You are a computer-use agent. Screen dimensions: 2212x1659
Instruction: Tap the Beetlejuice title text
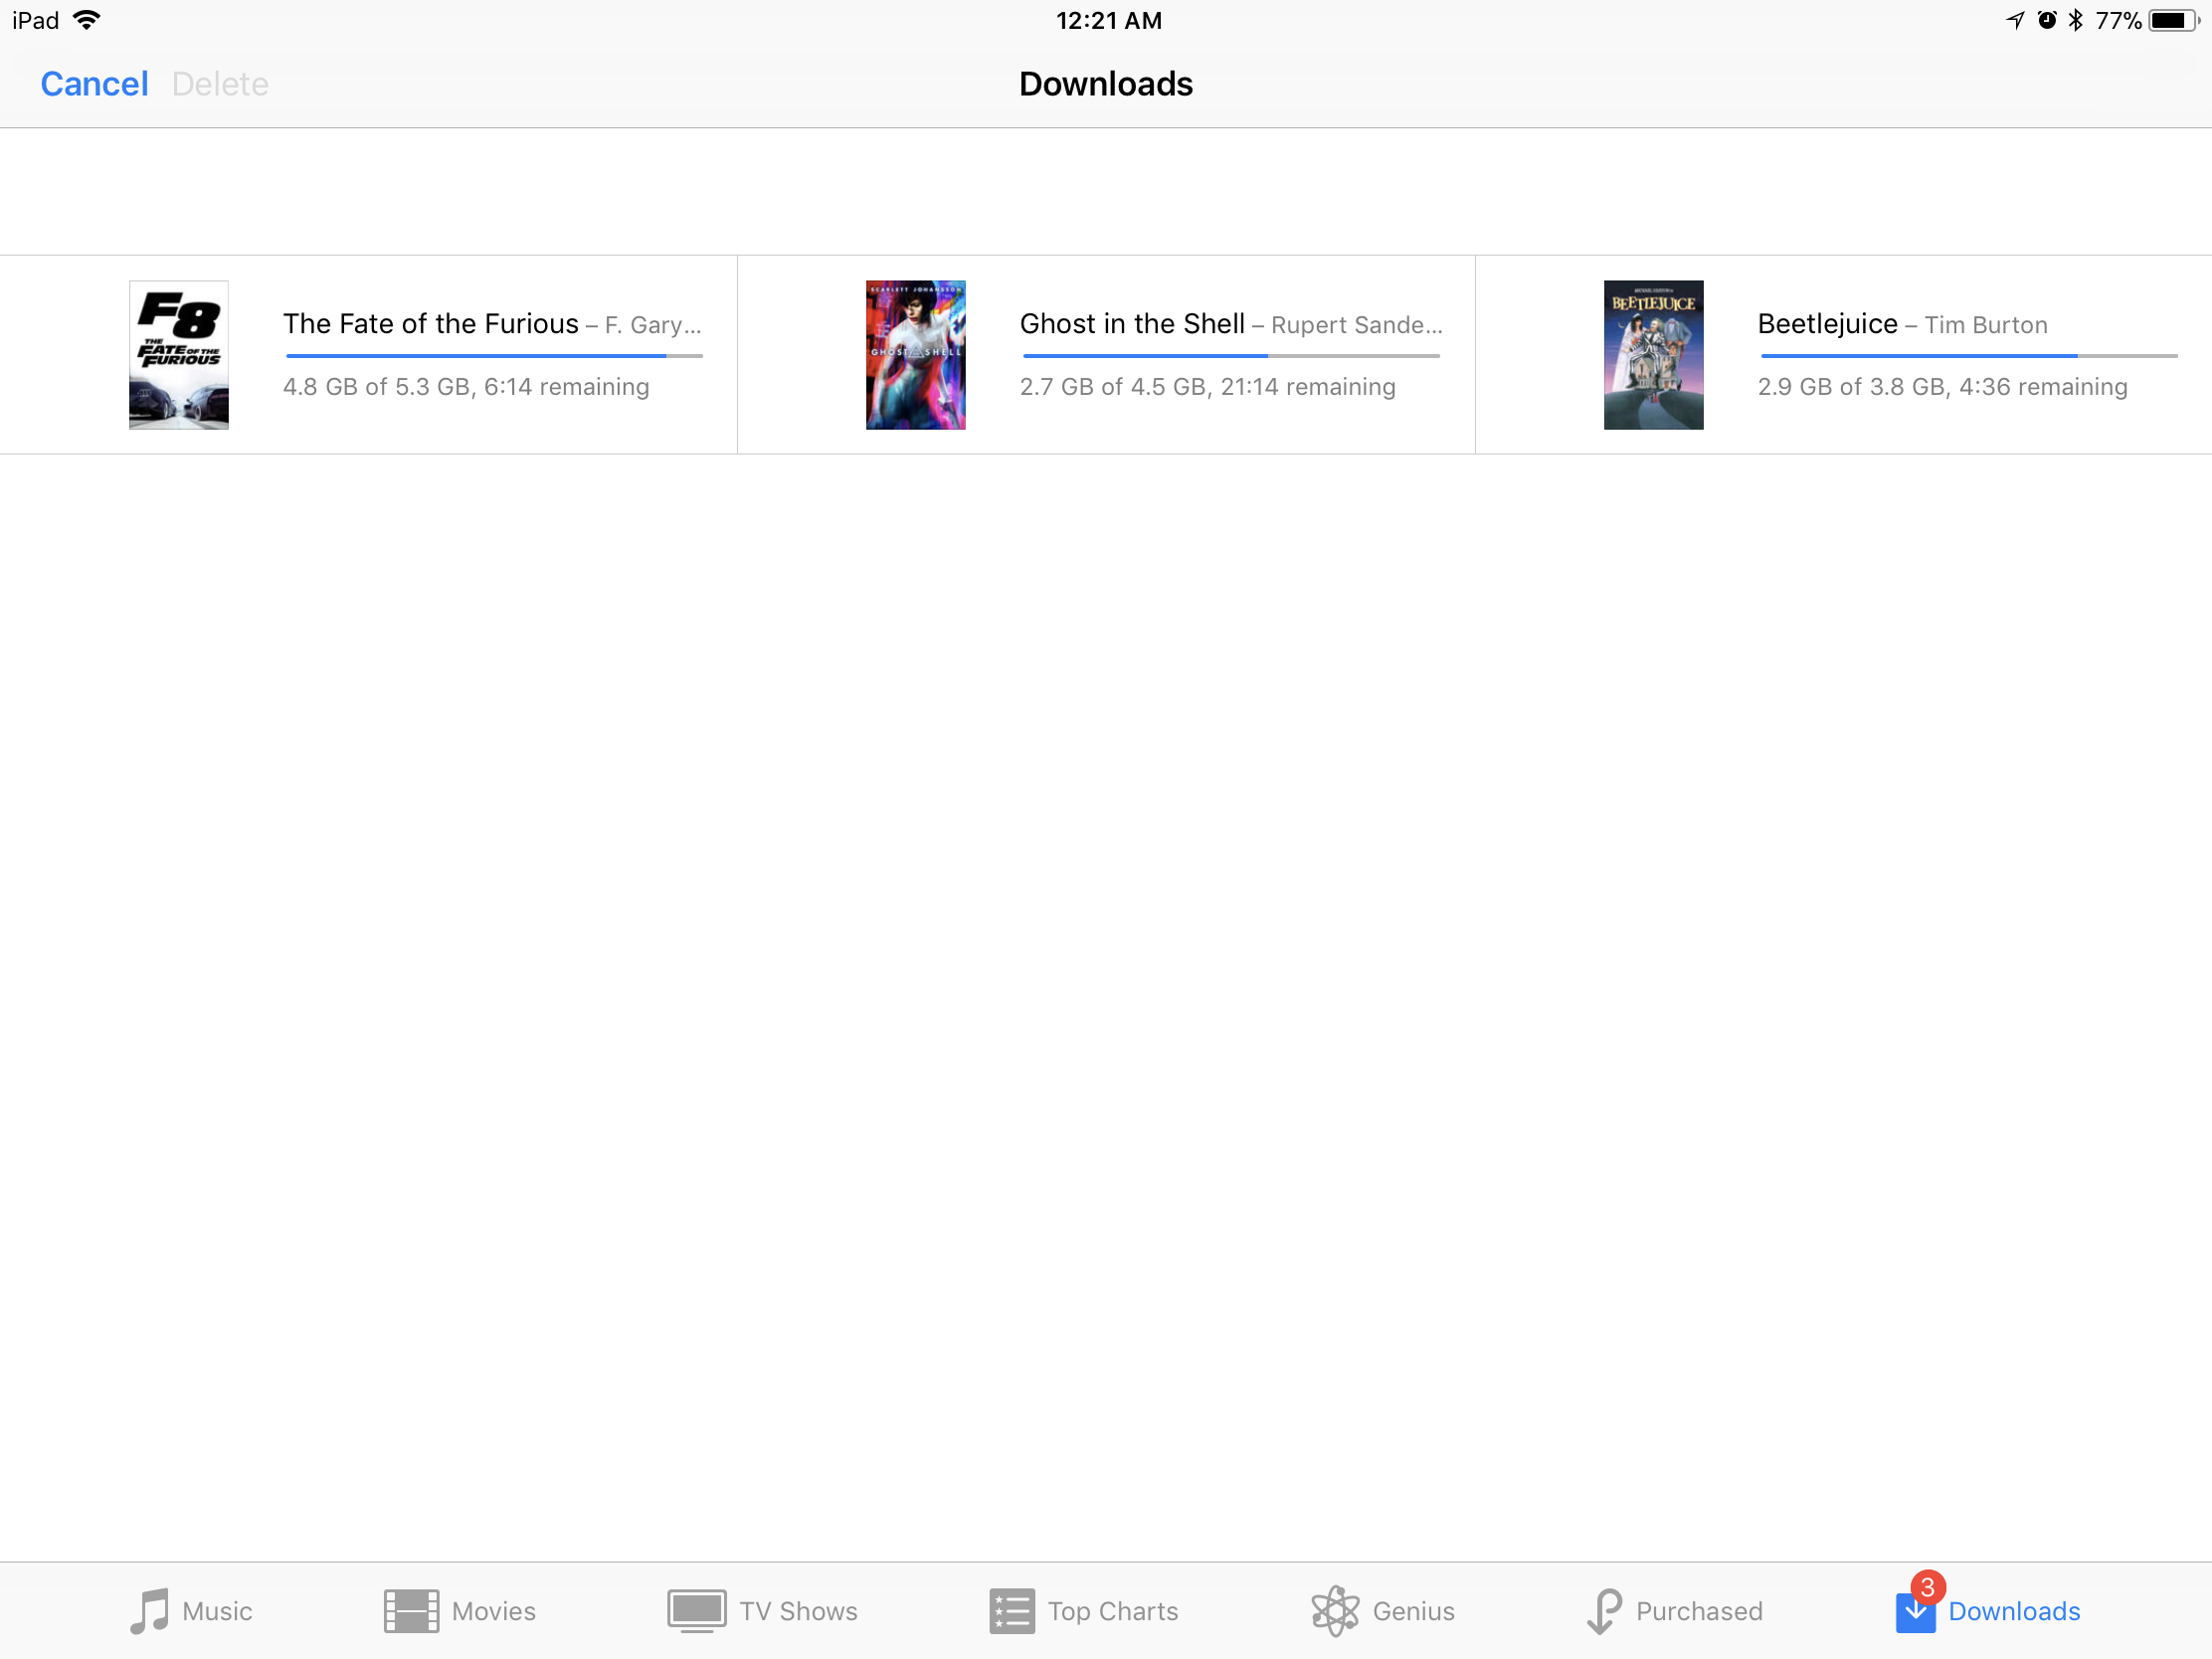tap(1827, 324)
